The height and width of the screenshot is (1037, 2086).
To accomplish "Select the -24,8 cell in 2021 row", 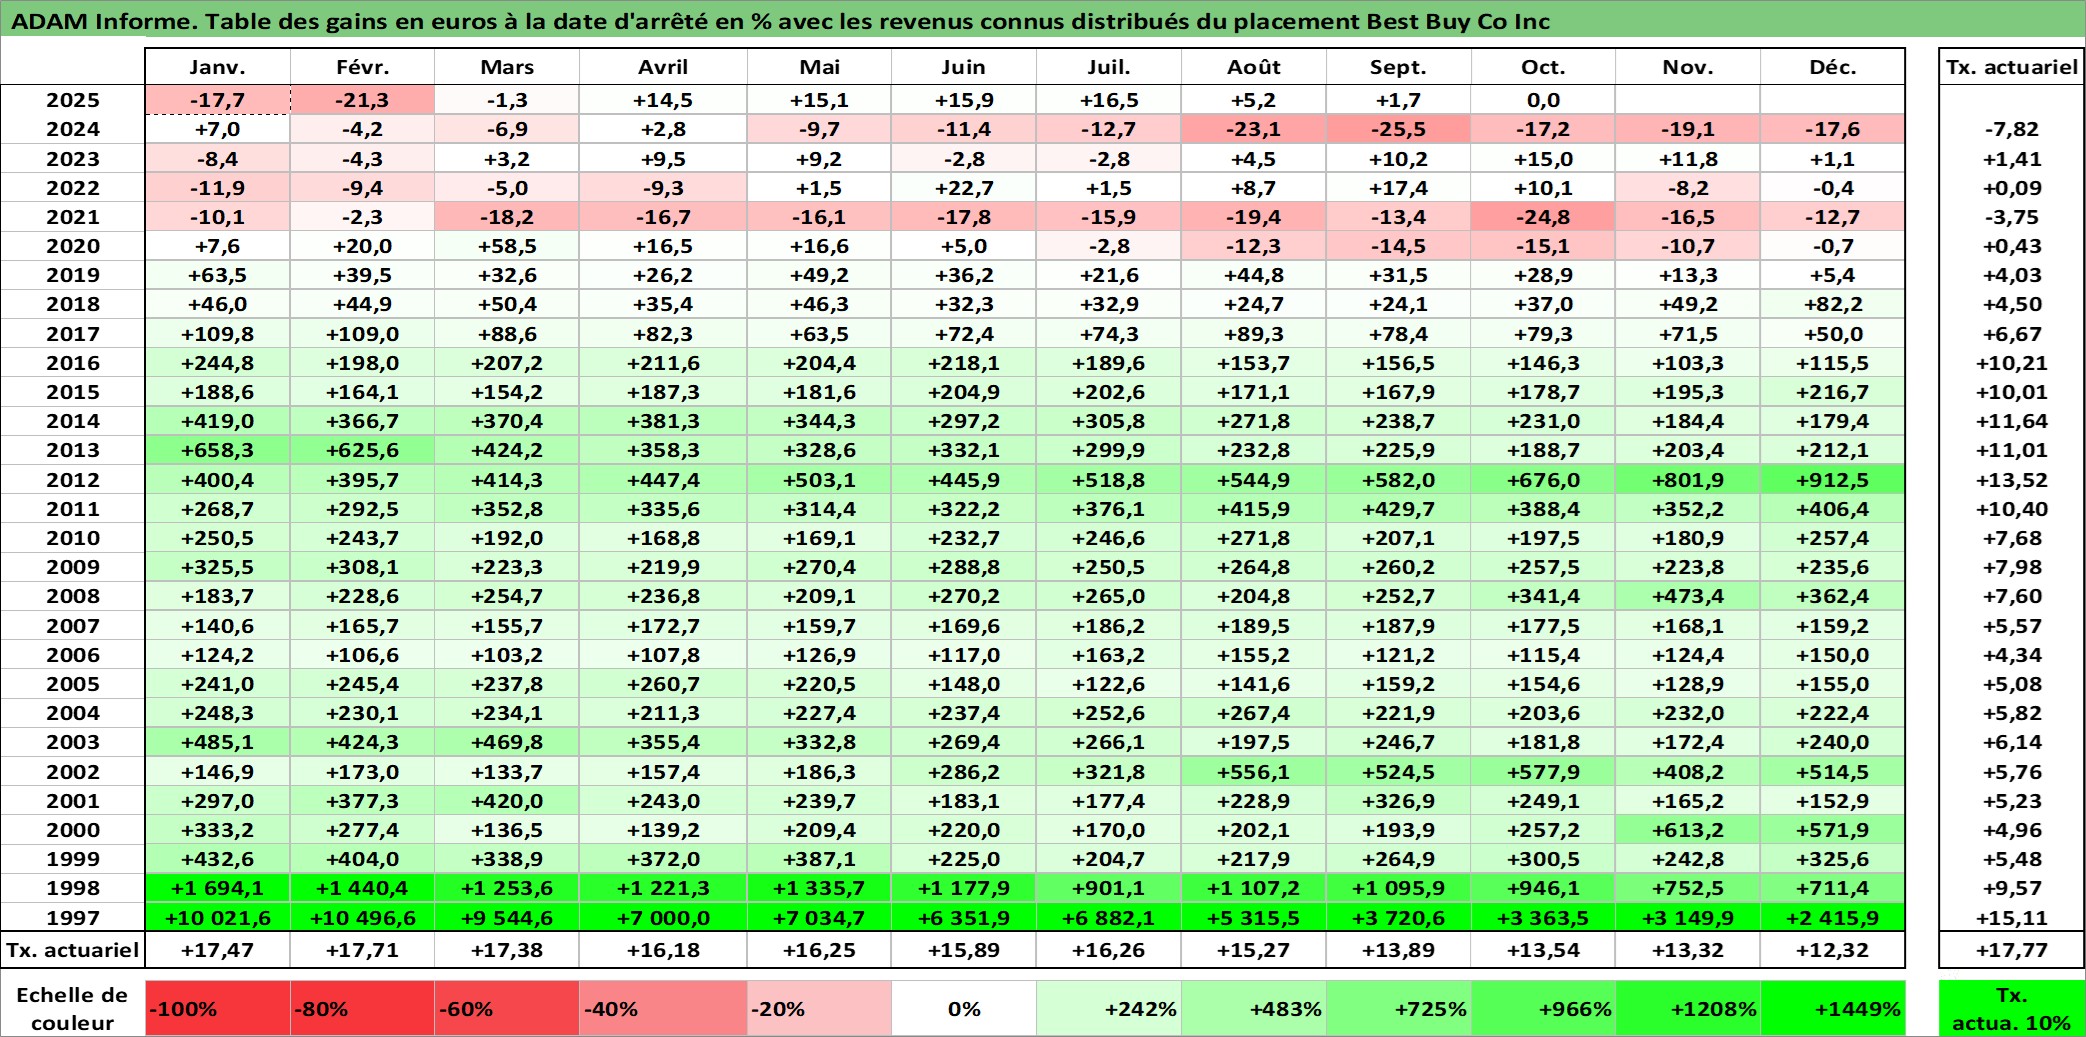I will [1543, 217].
